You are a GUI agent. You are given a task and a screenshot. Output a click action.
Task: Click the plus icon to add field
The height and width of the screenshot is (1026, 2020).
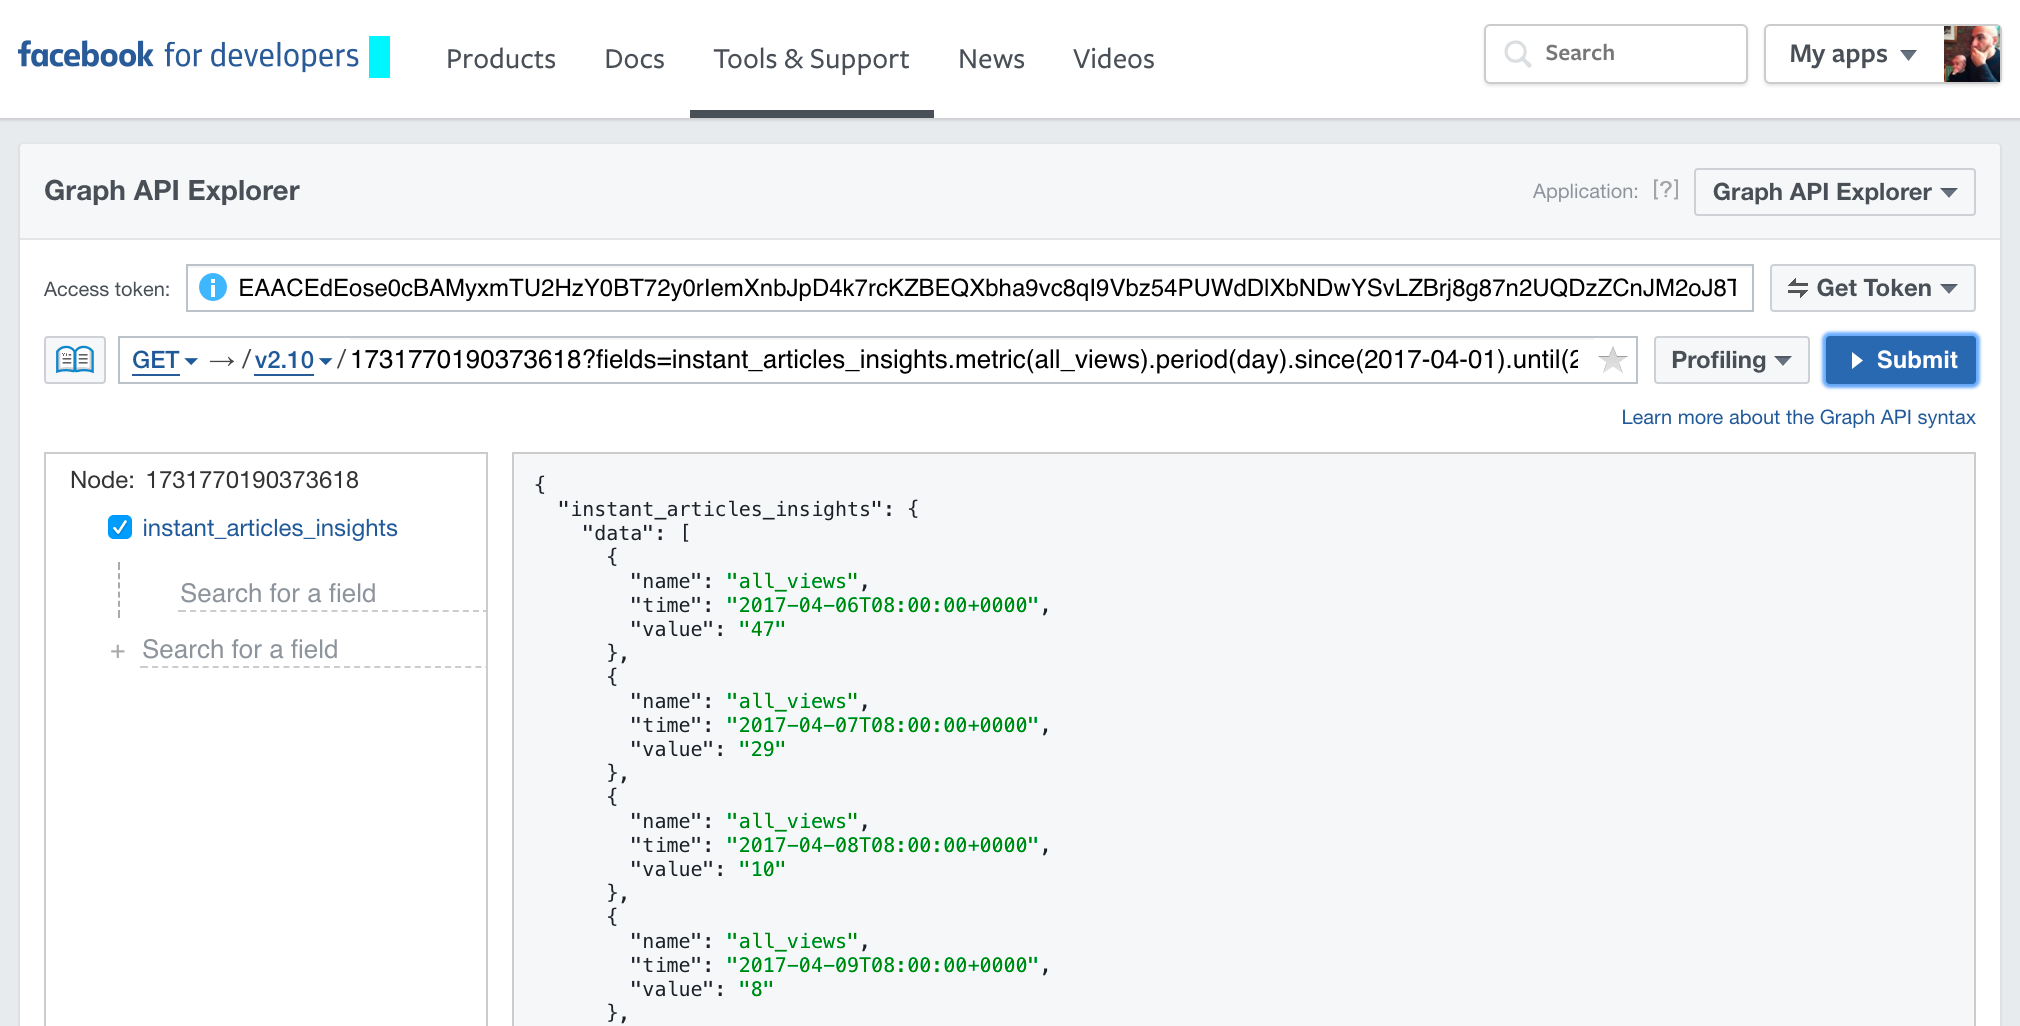pos(118,651)
